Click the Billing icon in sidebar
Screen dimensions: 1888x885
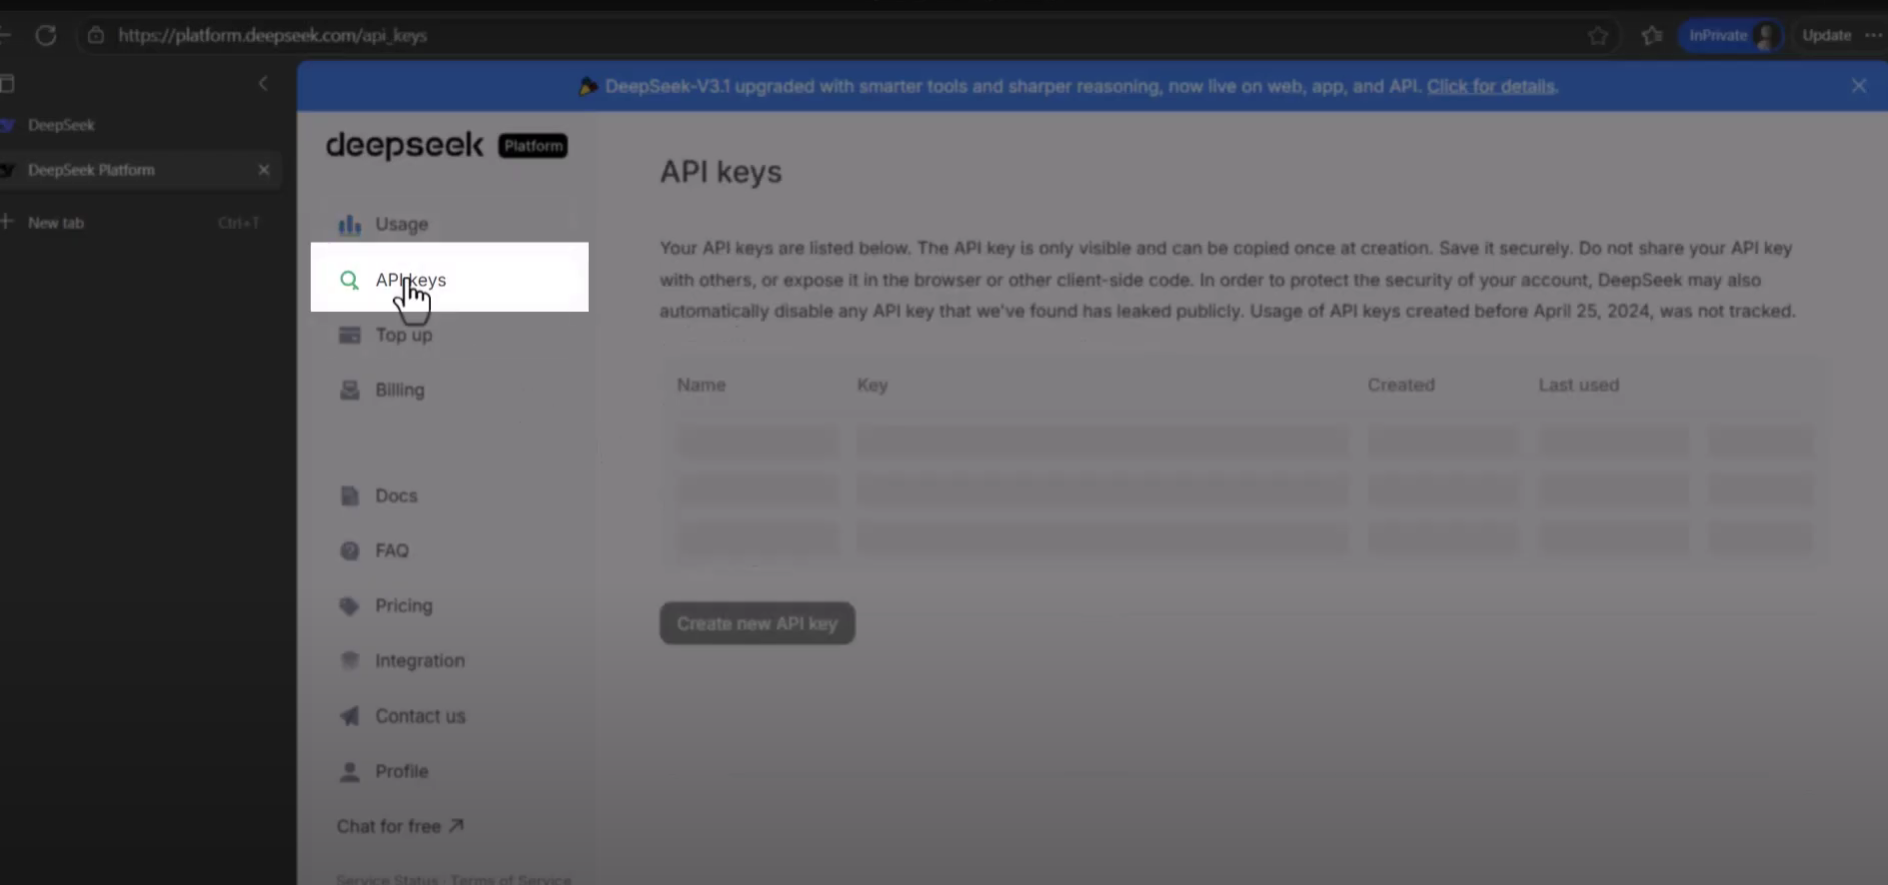(x=349, y=390)
